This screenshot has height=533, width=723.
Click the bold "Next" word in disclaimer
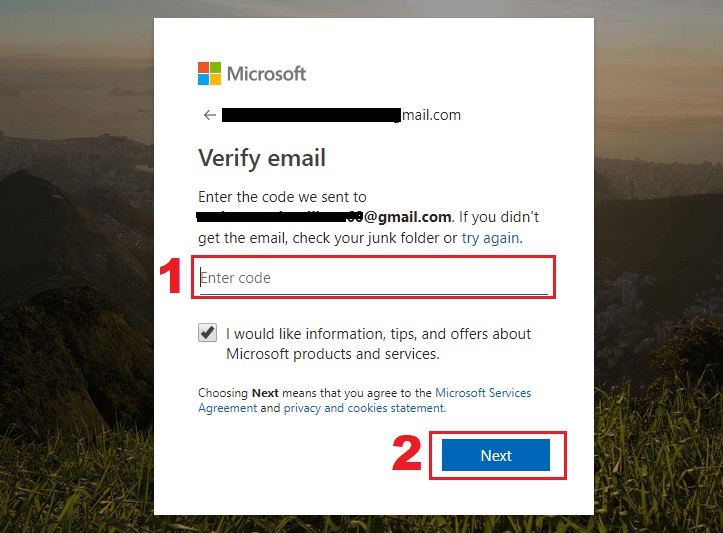pos(265,393)
